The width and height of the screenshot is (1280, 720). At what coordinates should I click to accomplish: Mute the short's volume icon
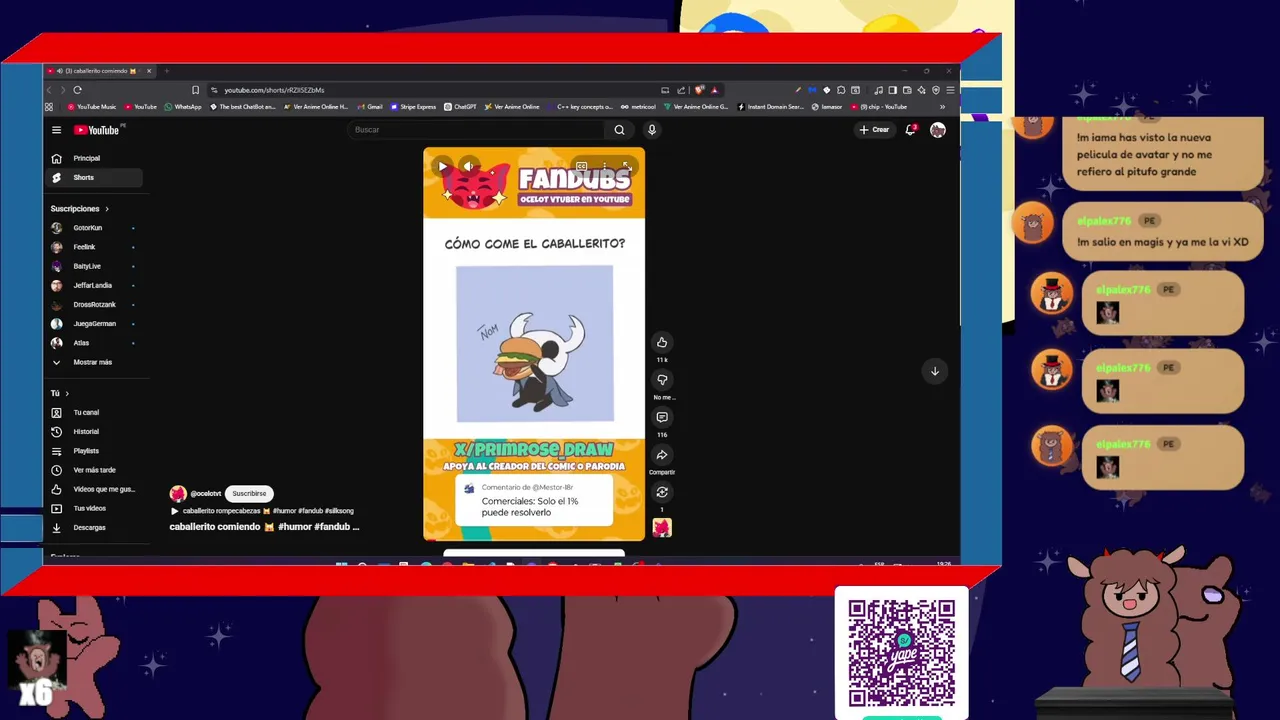pos(468,167)
